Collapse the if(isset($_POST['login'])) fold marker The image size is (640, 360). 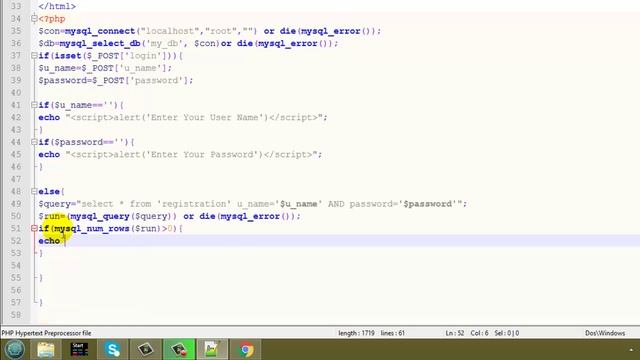[34, 56]
